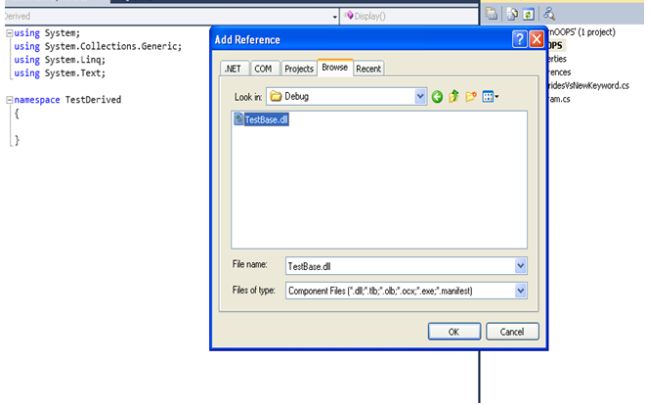This screenshot has width=650, height=405.
Task: Confirm with the OK button
Action: [454, 332]
